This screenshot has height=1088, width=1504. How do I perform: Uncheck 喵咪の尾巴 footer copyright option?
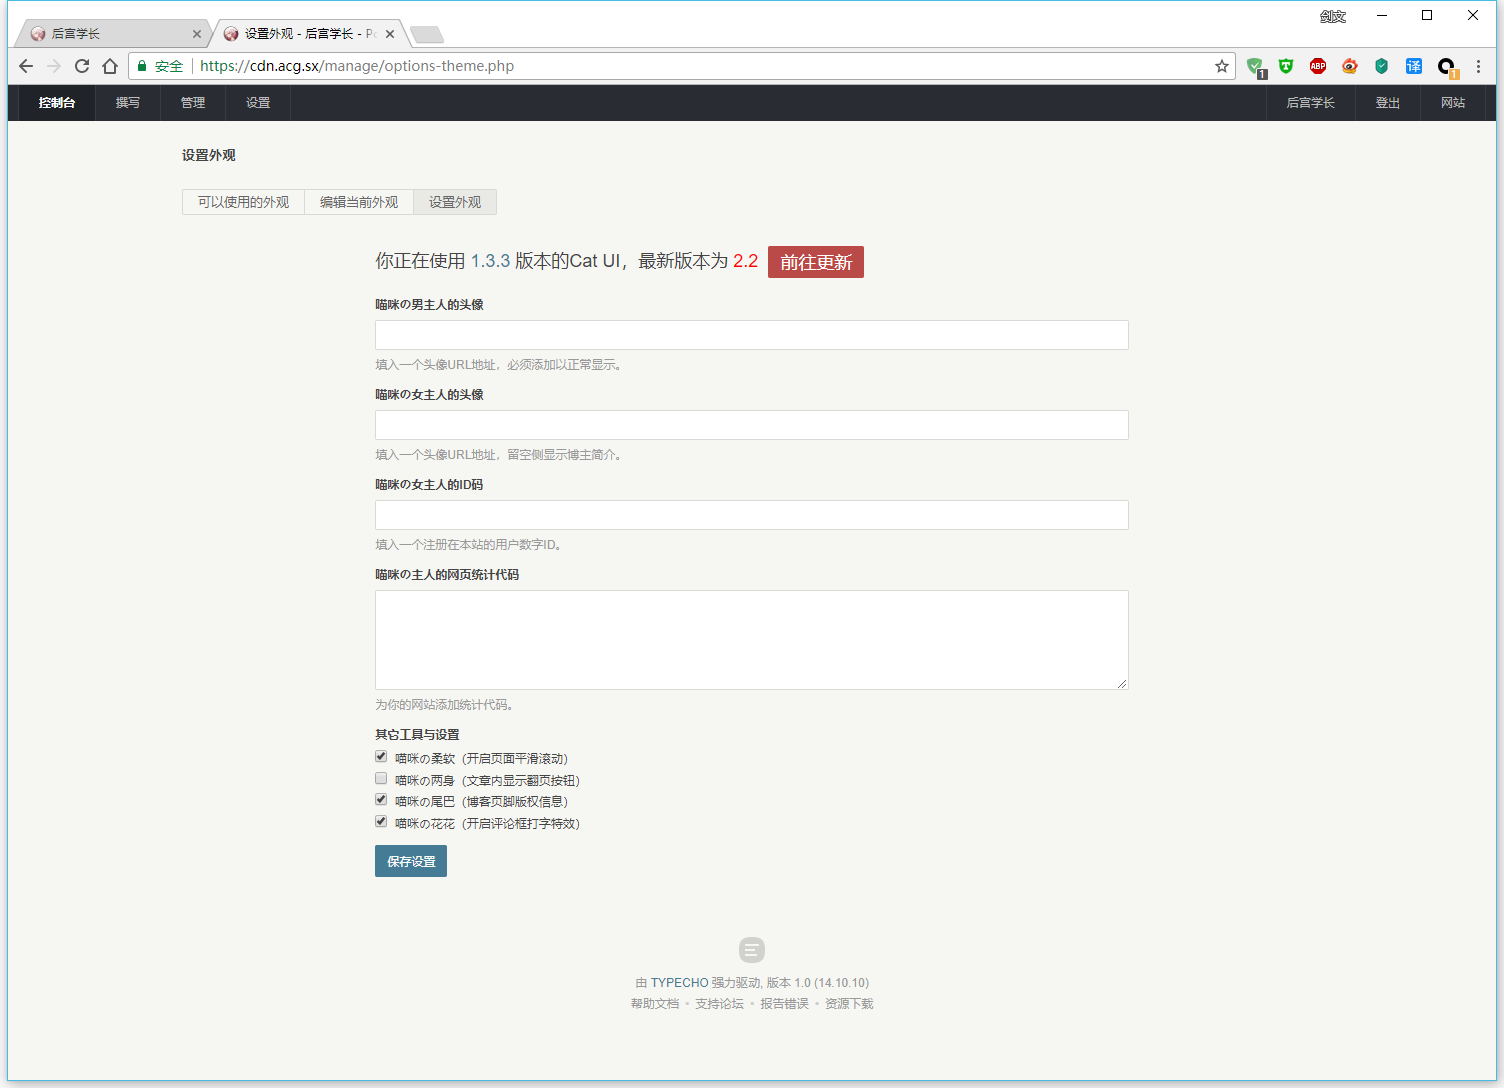[381, 800]
